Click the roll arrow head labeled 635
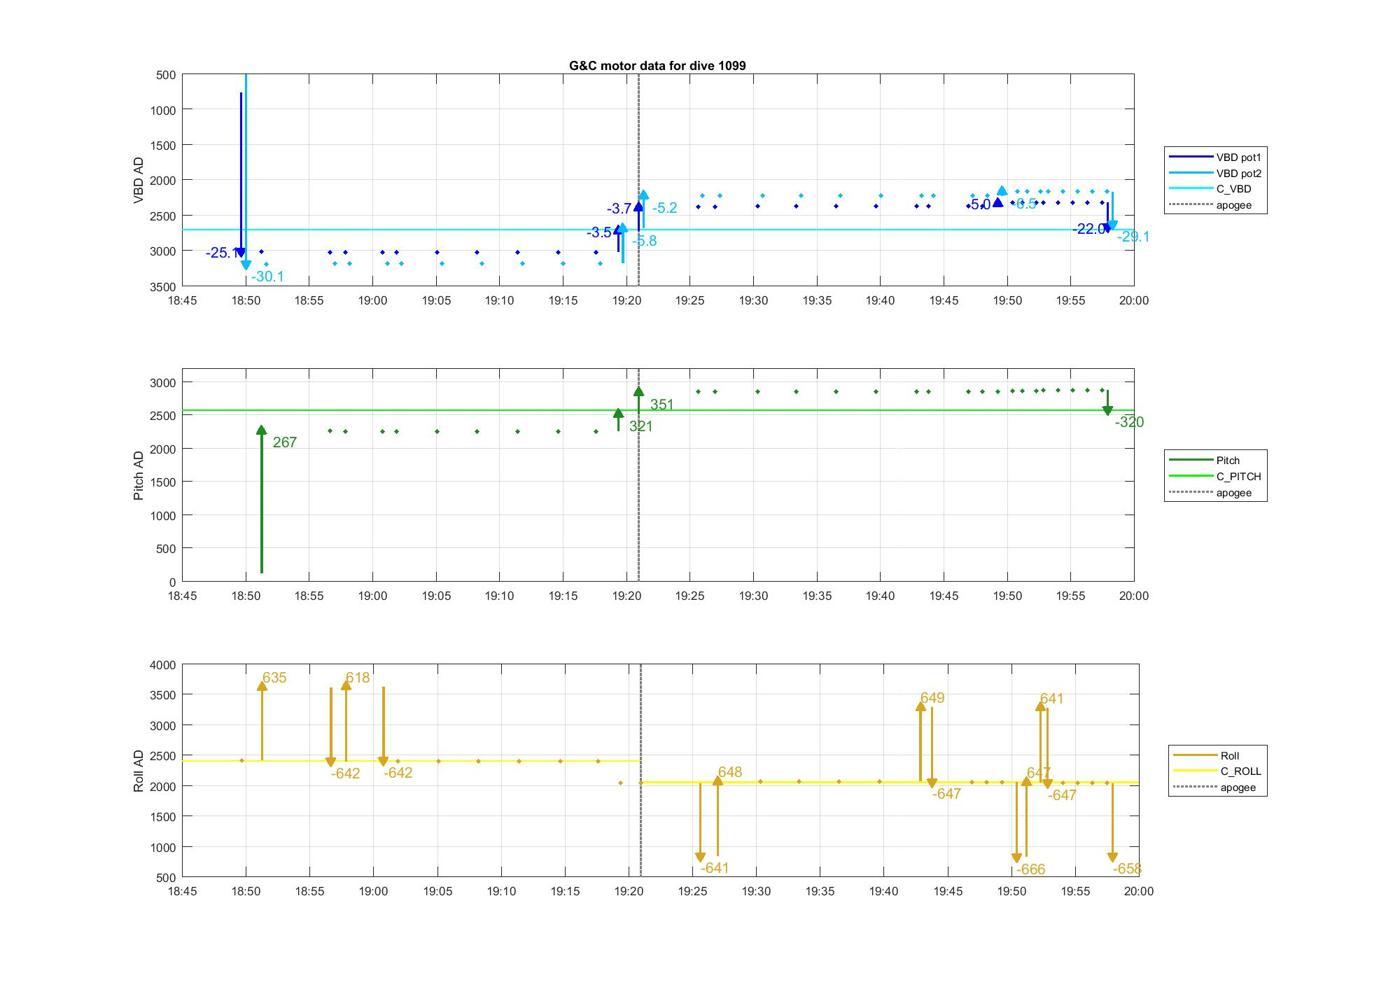This screenshot has height=986, width=1400. click(262, 685)
